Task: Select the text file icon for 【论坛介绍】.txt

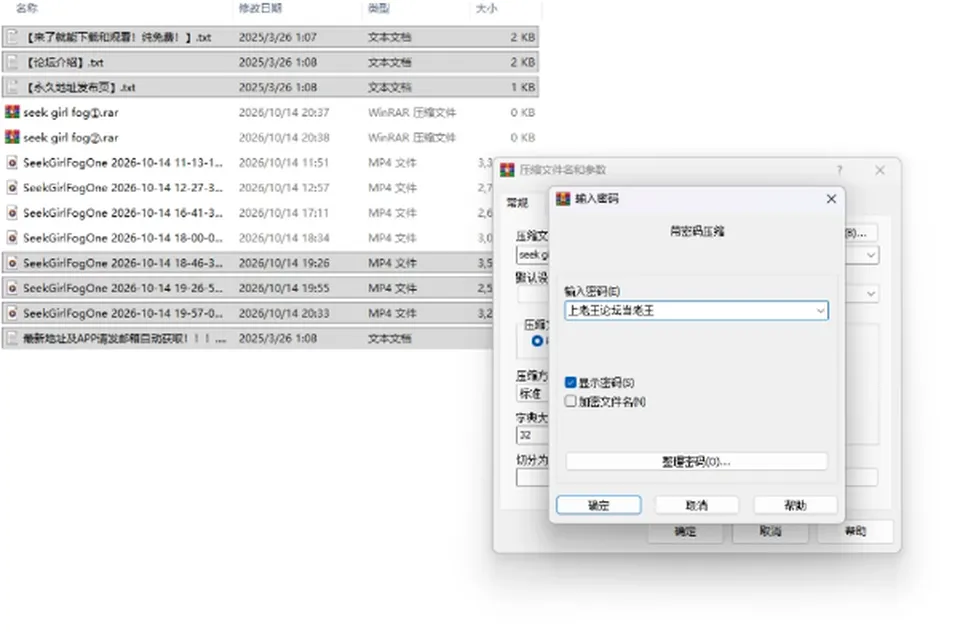Action: pos(12,62)
